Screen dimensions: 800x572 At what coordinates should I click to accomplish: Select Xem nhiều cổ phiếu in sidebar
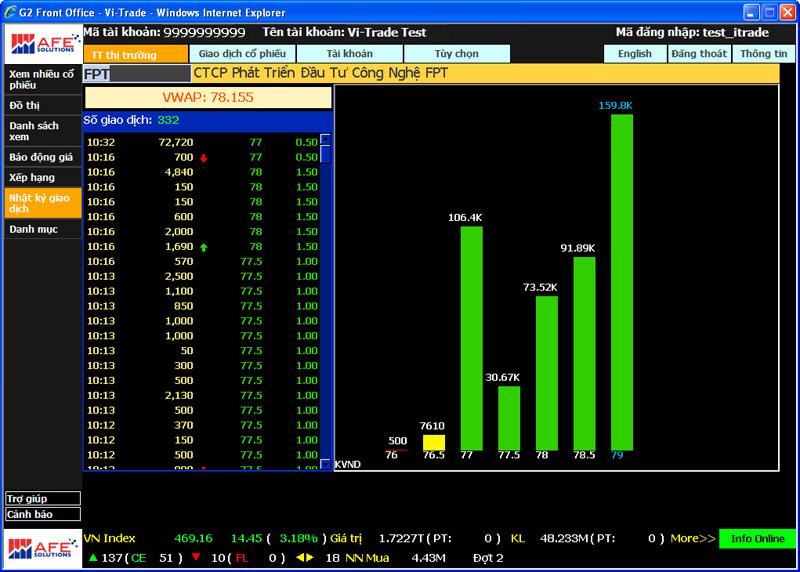pos(43,80)
